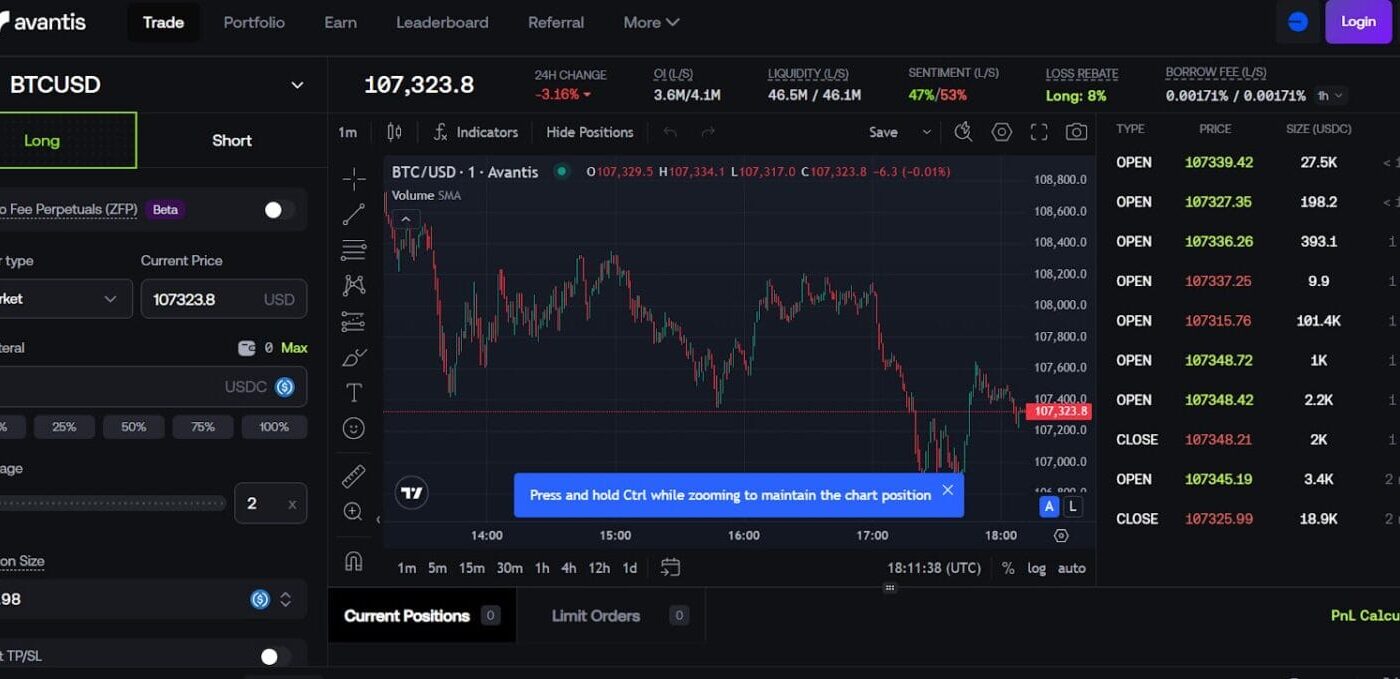This screenshot has height=679, width=1400.
Task: Select the trend line drawing tool
Action: click(x=354, y=214)
